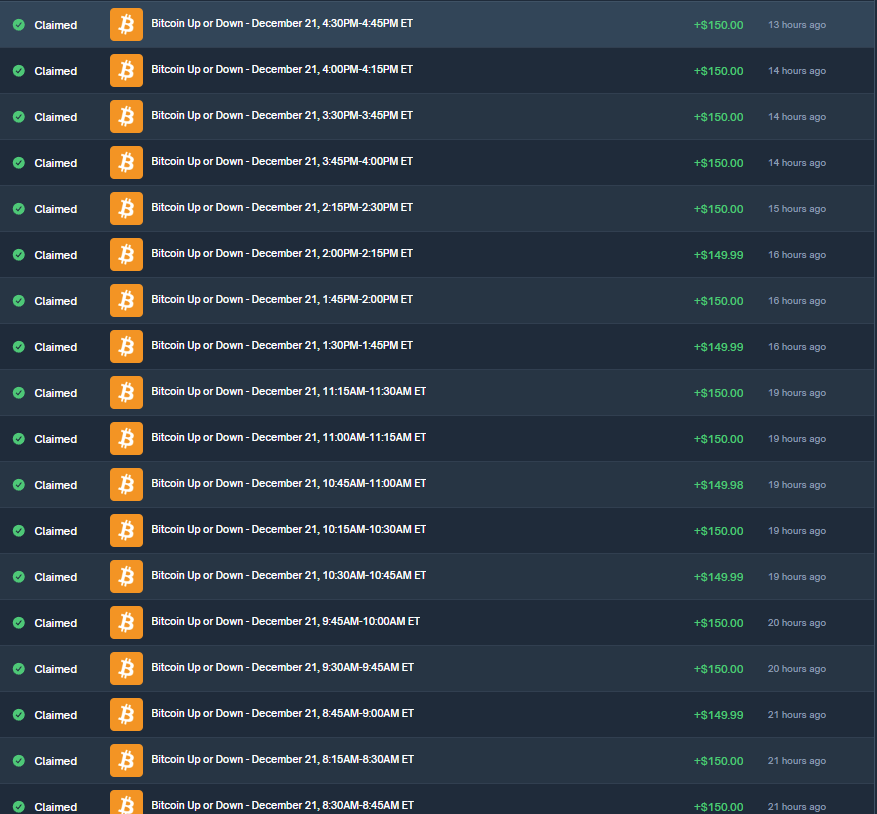Open Bitcoin Up or Down 11:00AM-11:15AM ET market
This screenshot has height=814, width=877.
click(x=289, y=437)
